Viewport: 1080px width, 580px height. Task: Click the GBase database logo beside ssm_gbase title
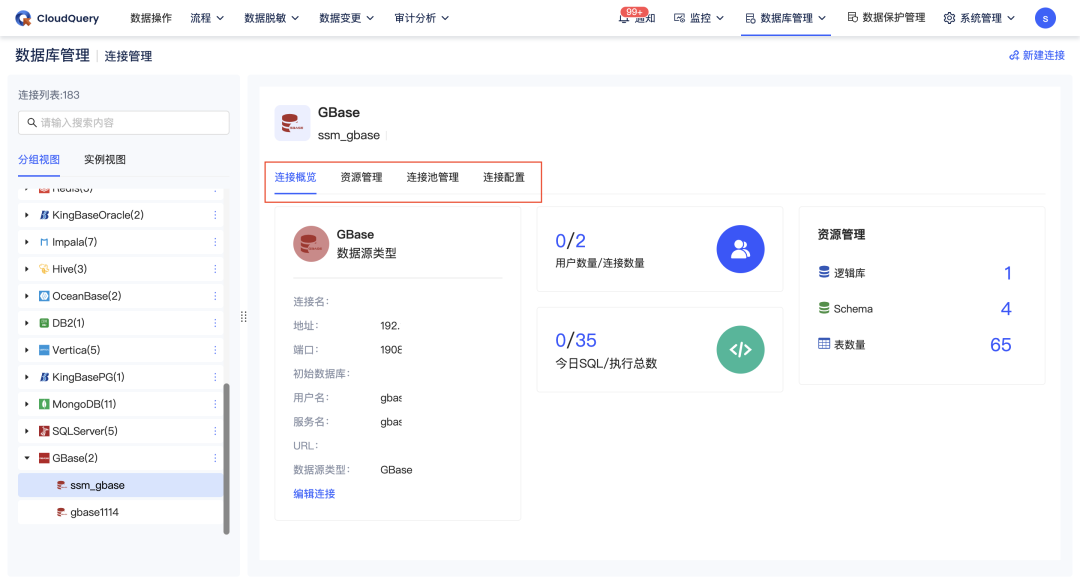point(292,122)
